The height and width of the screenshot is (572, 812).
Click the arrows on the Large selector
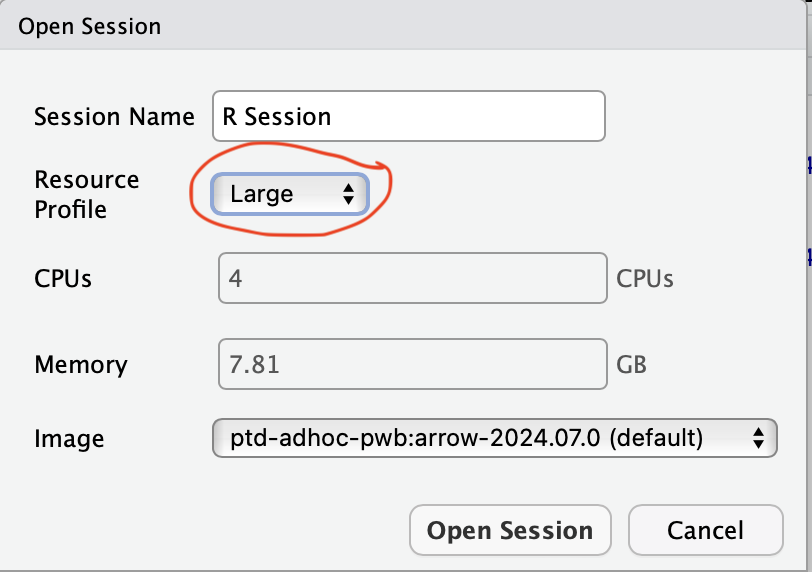click(348, 194)
